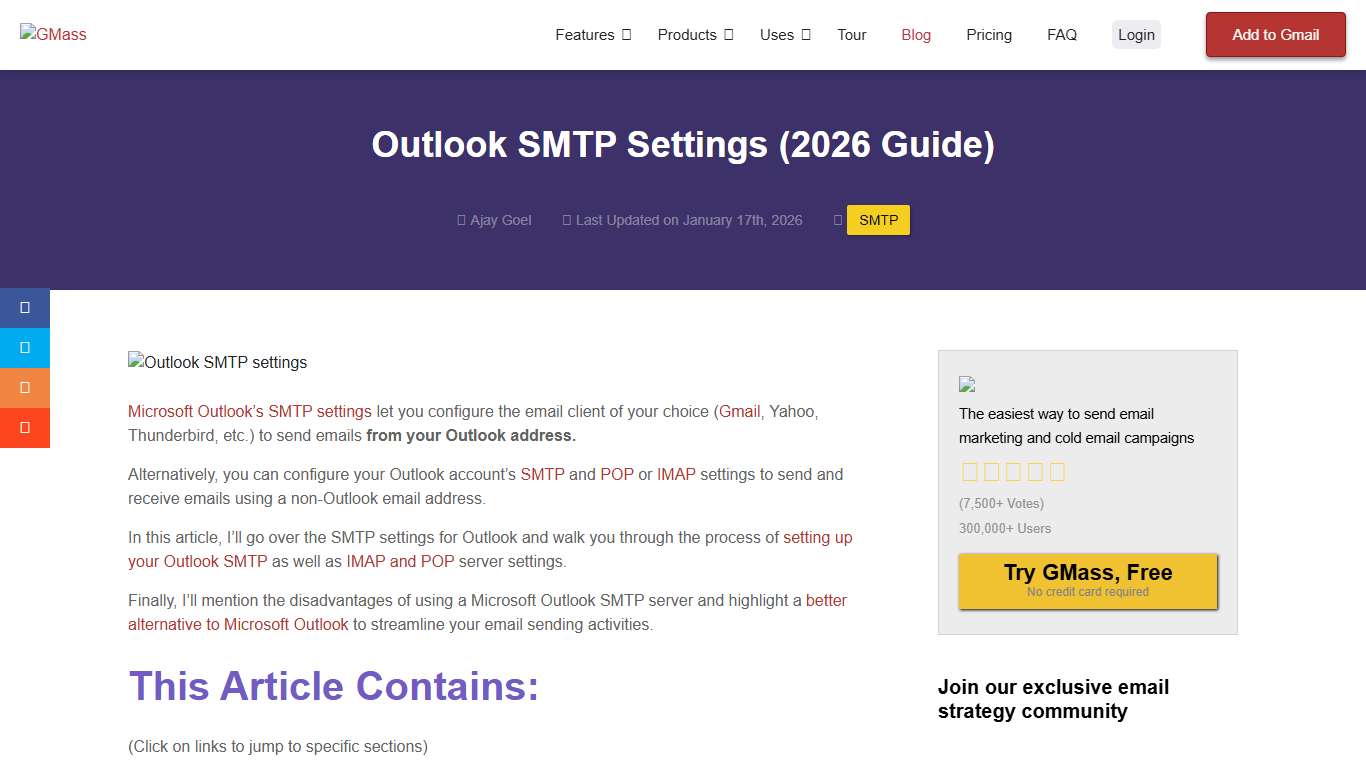Click the clock icon beside the update date

click(567, 220)
